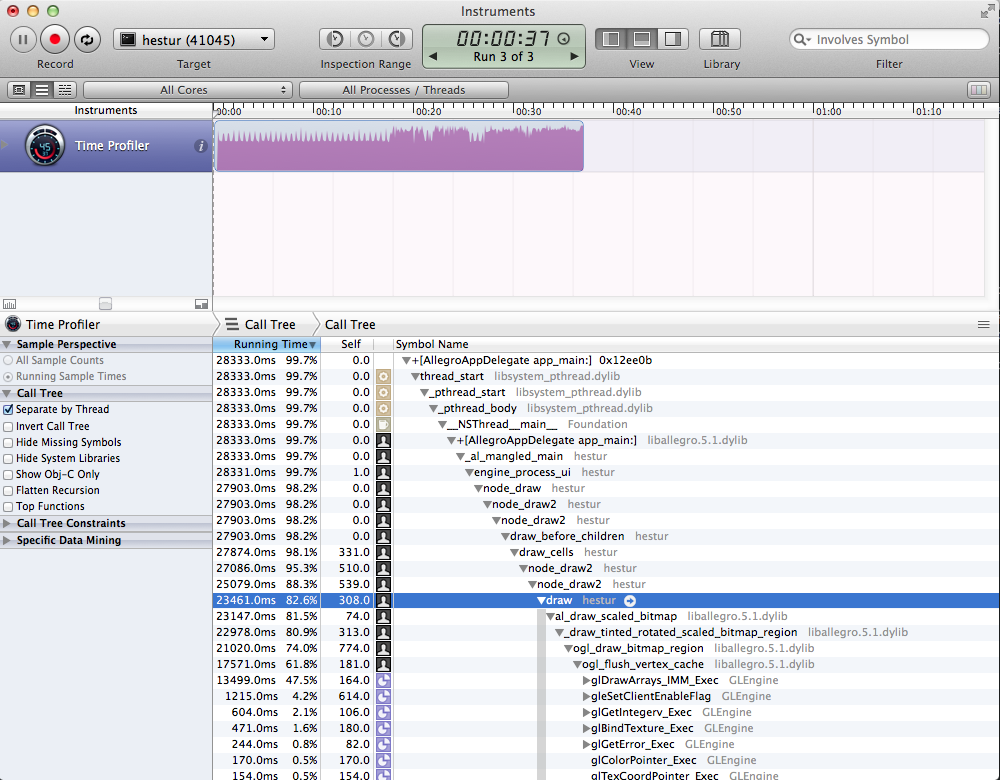Set the inspection range start marker
Image resolution: width=1000 pixels, height=780 pixels.
(x=336, y=39)
